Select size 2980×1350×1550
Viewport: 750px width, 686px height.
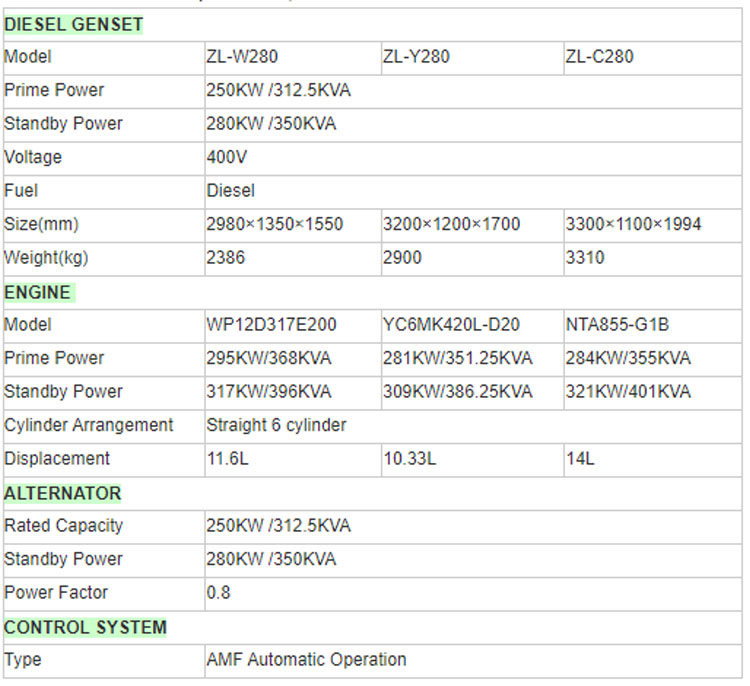coord(275,224)
